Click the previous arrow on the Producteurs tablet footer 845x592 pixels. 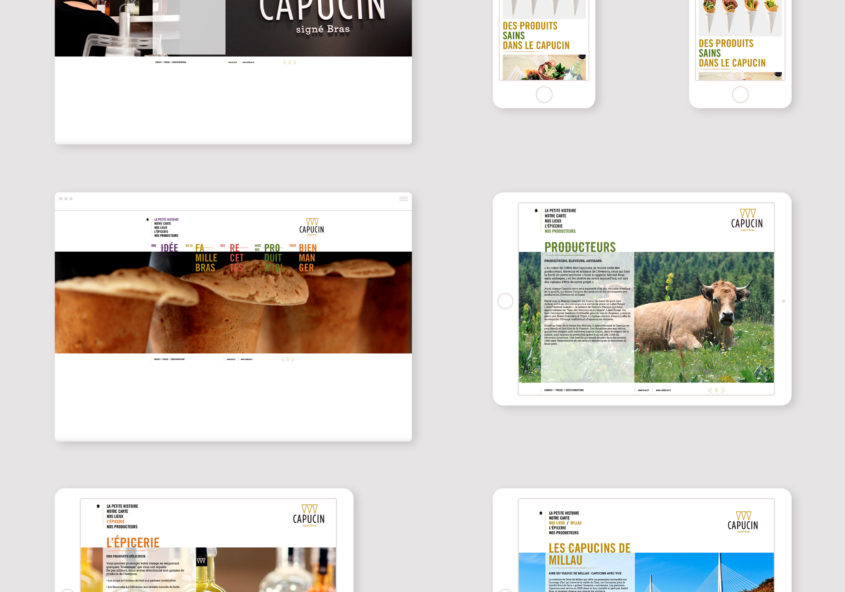tap(710, 390)
